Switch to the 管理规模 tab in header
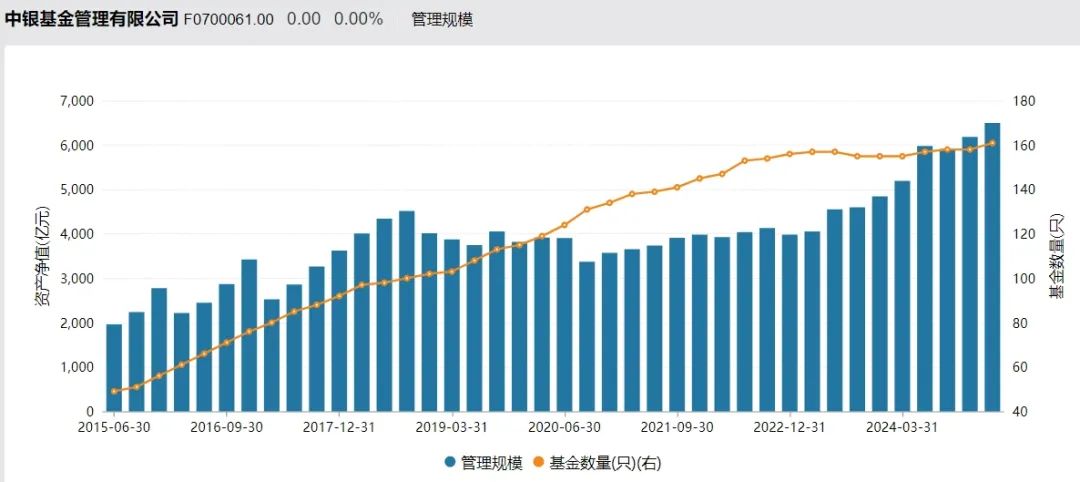Viewport: 1080px width, 482px height. click(442, 19)
